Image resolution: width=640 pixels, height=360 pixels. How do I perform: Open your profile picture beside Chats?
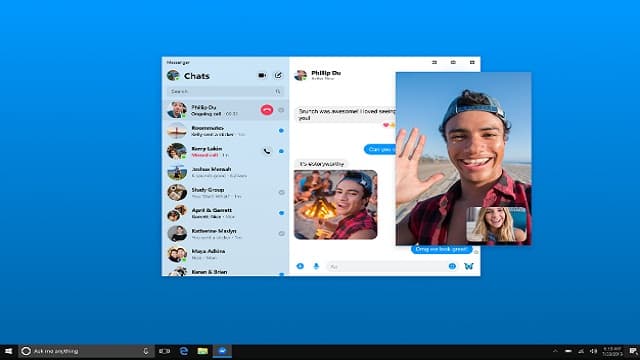[x=173, y=76]
